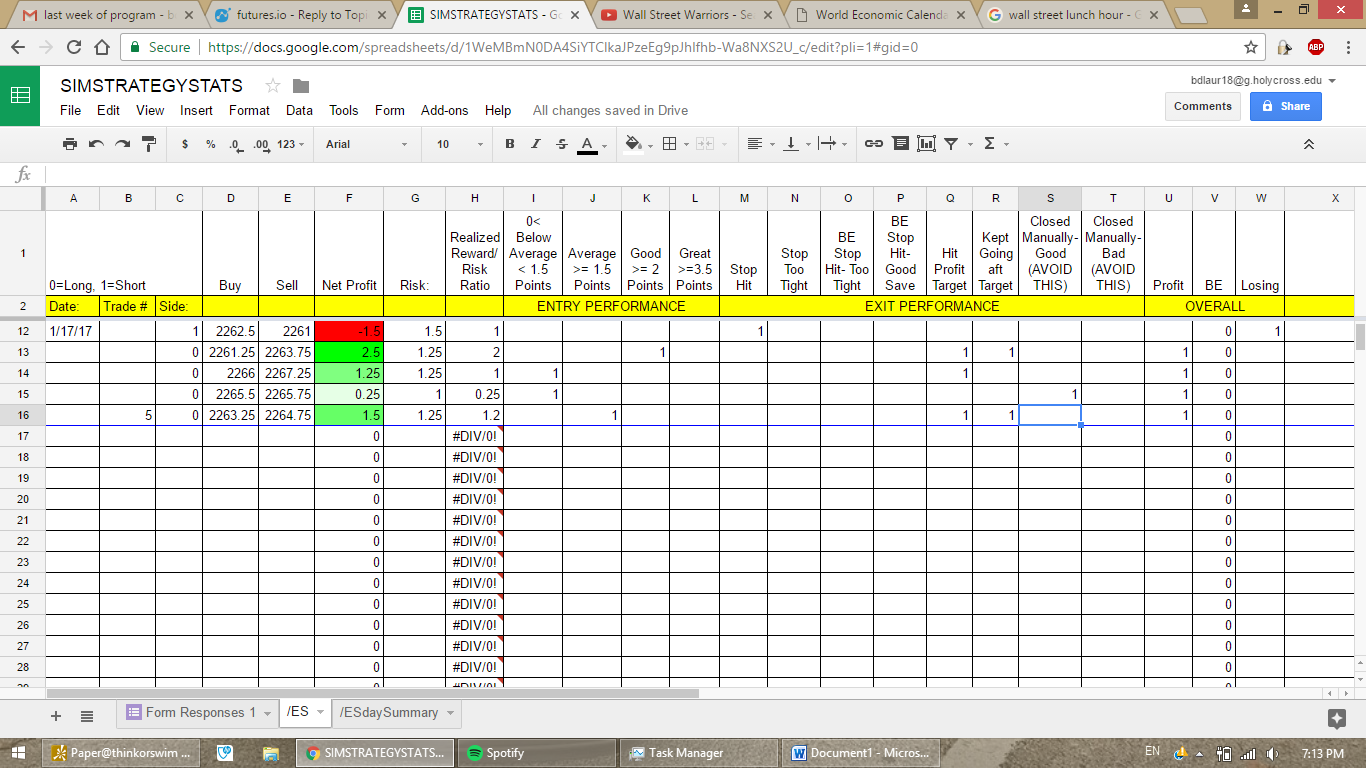1366x768 pixels.
Task: Open the vertical align dropdown
Action: (796, 144)
